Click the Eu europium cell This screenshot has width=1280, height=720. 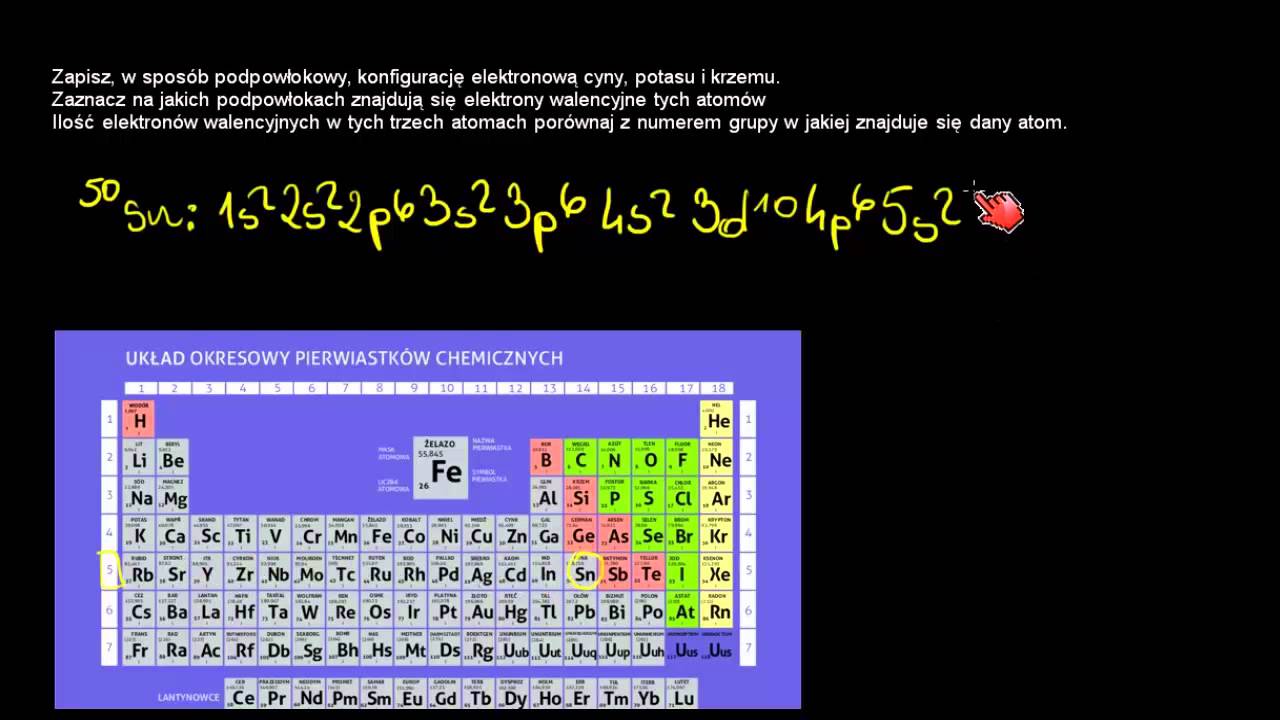(x=411, y=694)
